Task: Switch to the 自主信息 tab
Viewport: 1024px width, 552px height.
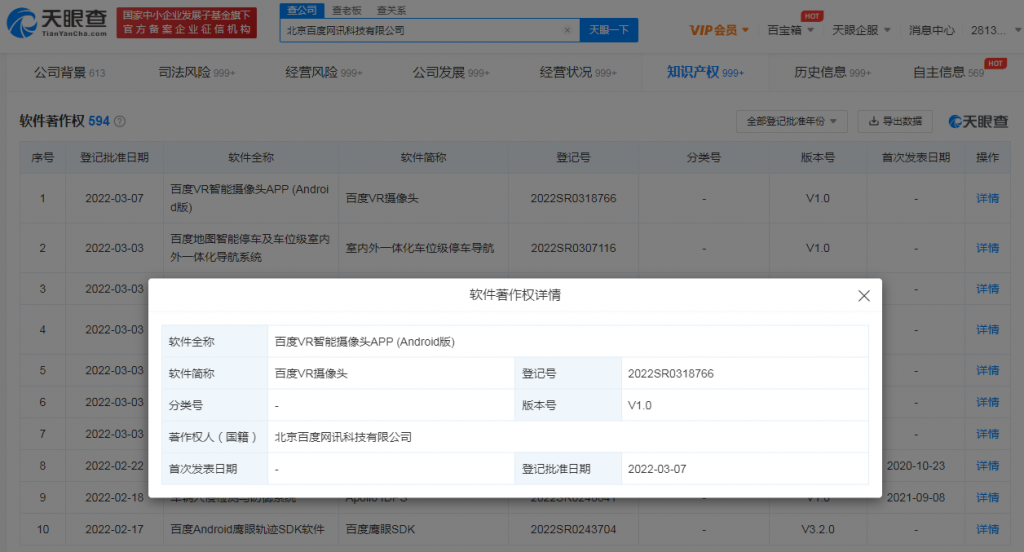Action: click(948, 73)
